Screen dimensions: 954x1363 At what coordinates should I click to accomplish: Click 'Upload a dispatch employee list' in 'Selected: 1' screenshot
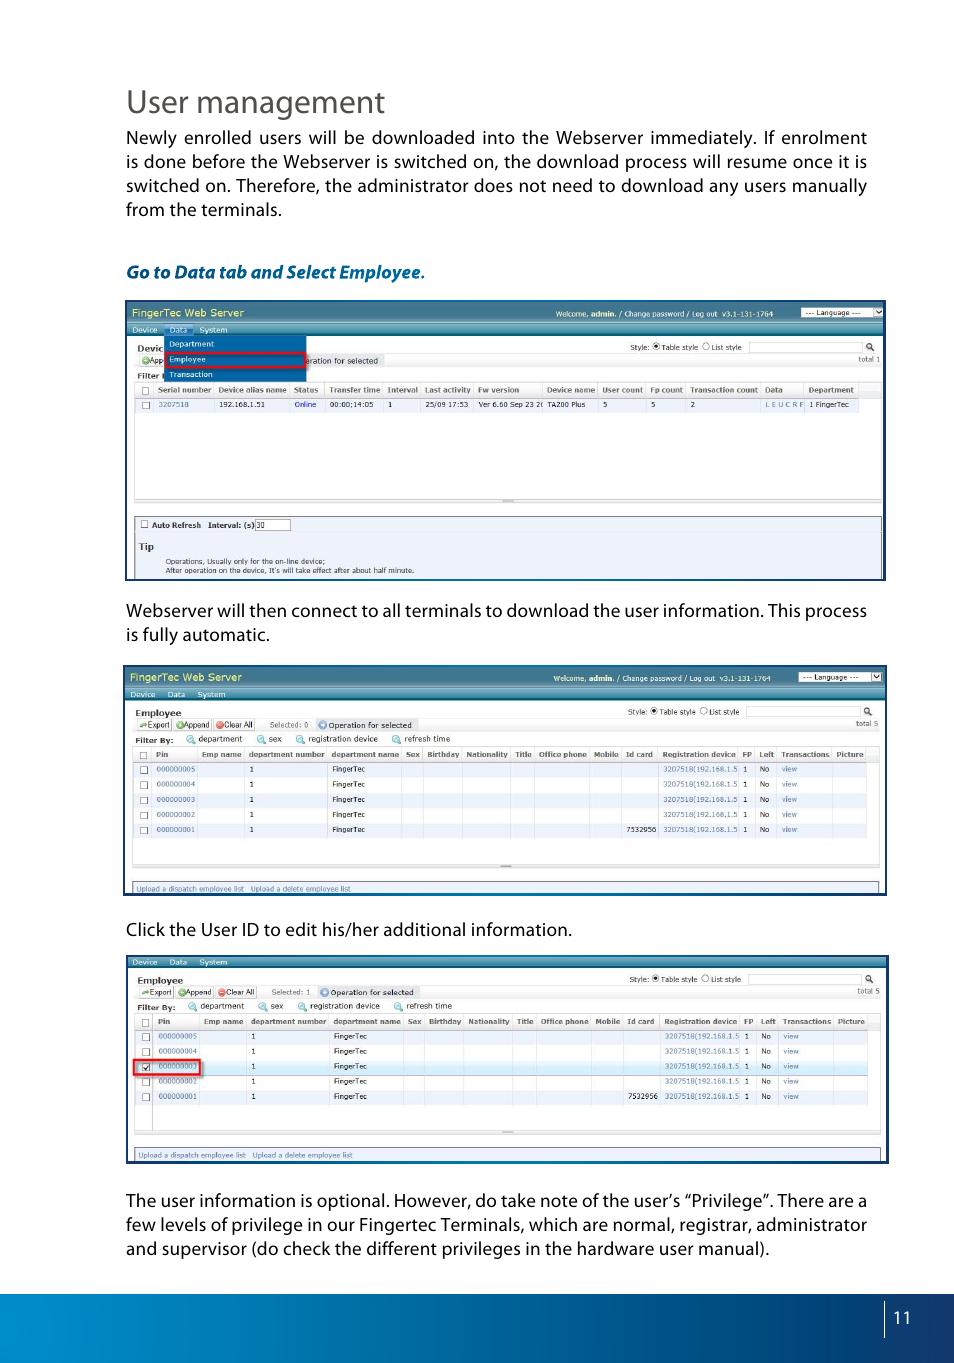tap(192, 1155)
